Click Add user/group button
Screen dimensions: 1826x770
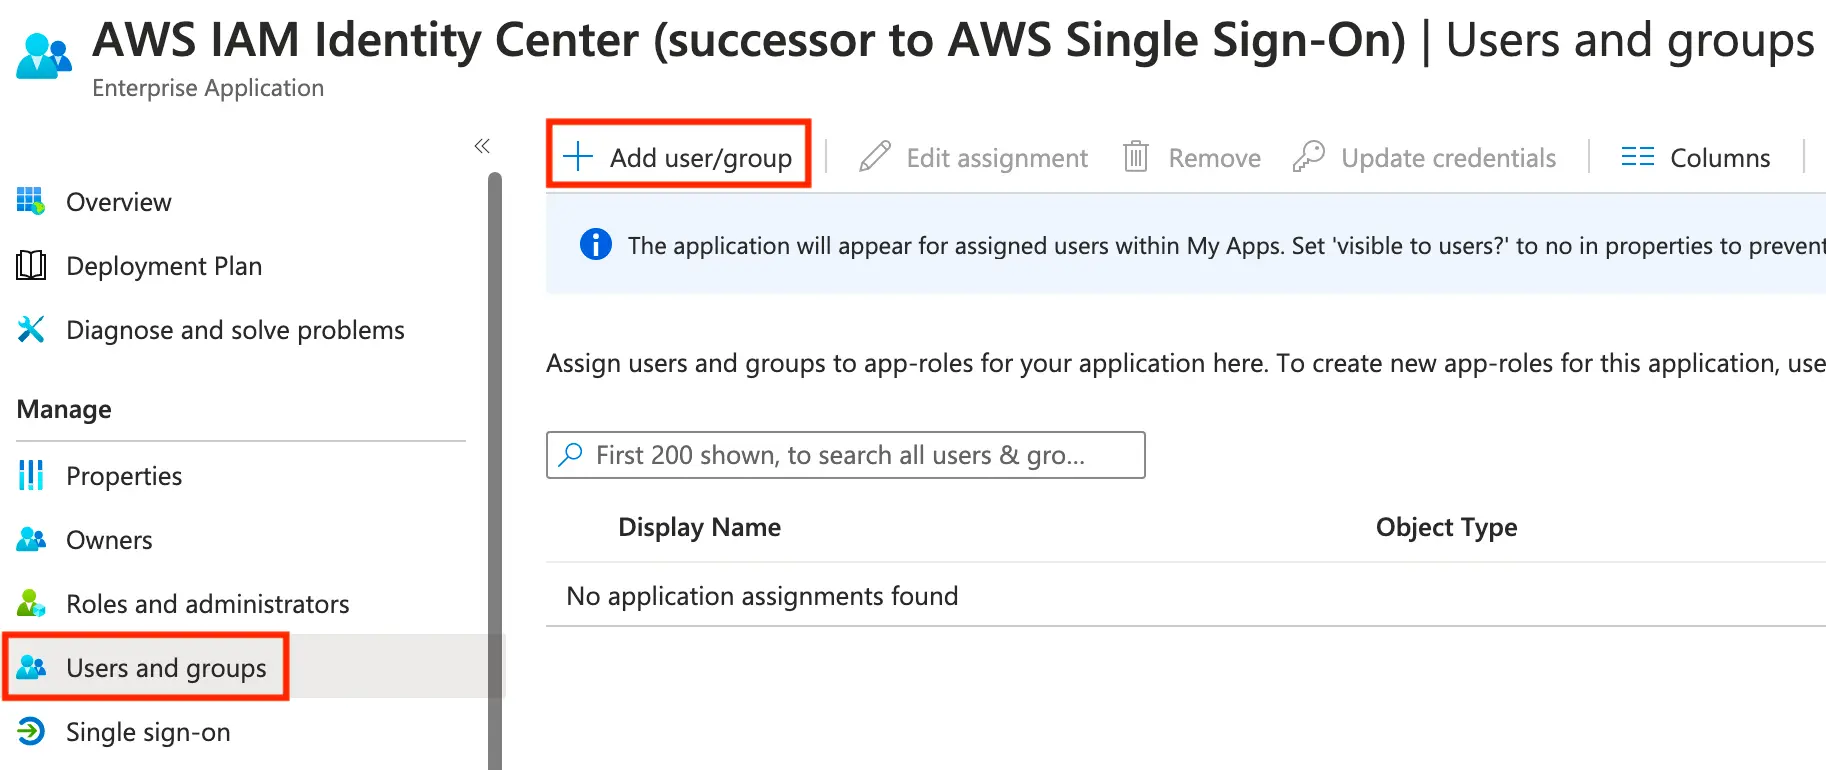pos(679,157)
